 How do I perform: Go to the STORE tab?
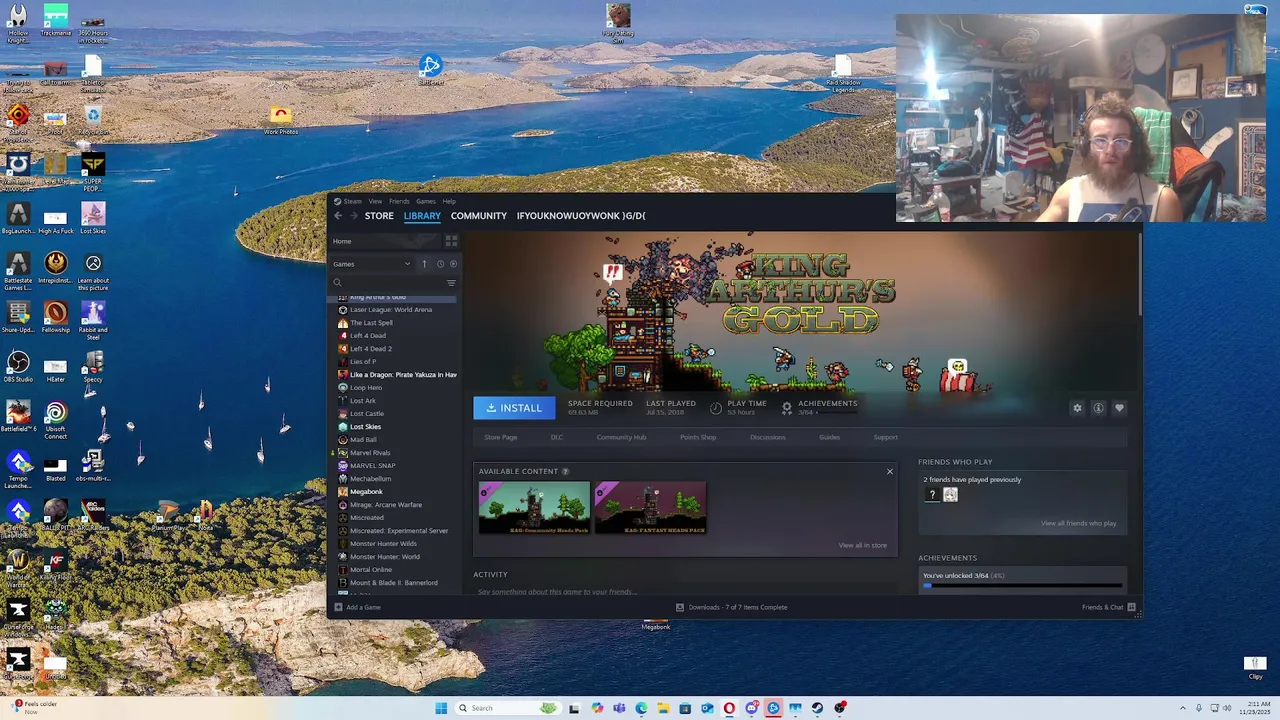point(379,216)
